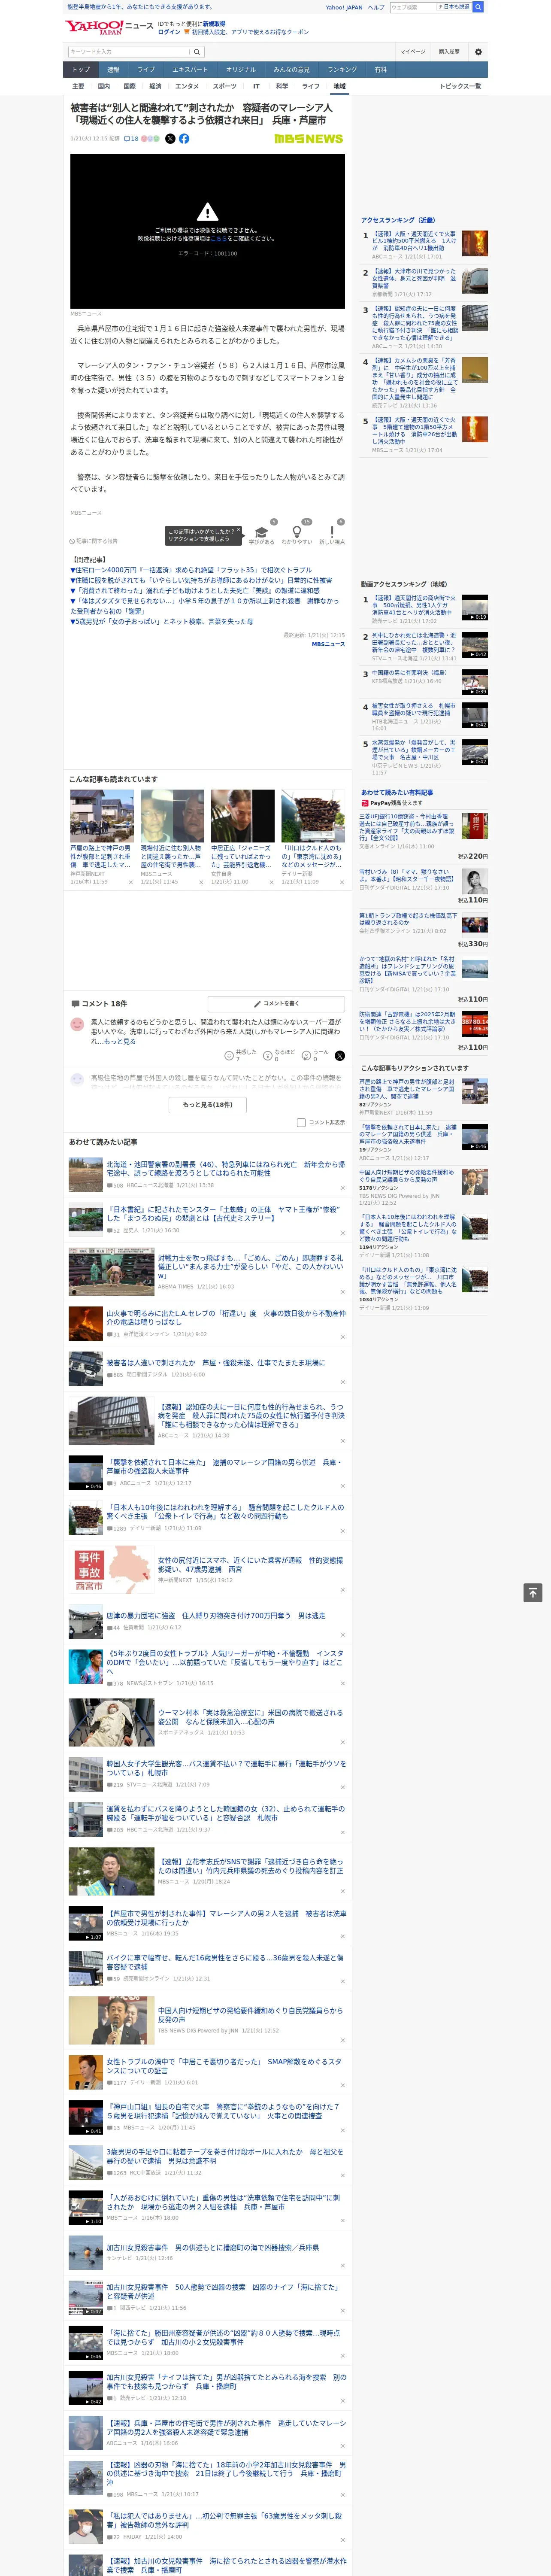
Task: Click the Yahoo! JAPAN News logo
Action: (x=109, y=27)
